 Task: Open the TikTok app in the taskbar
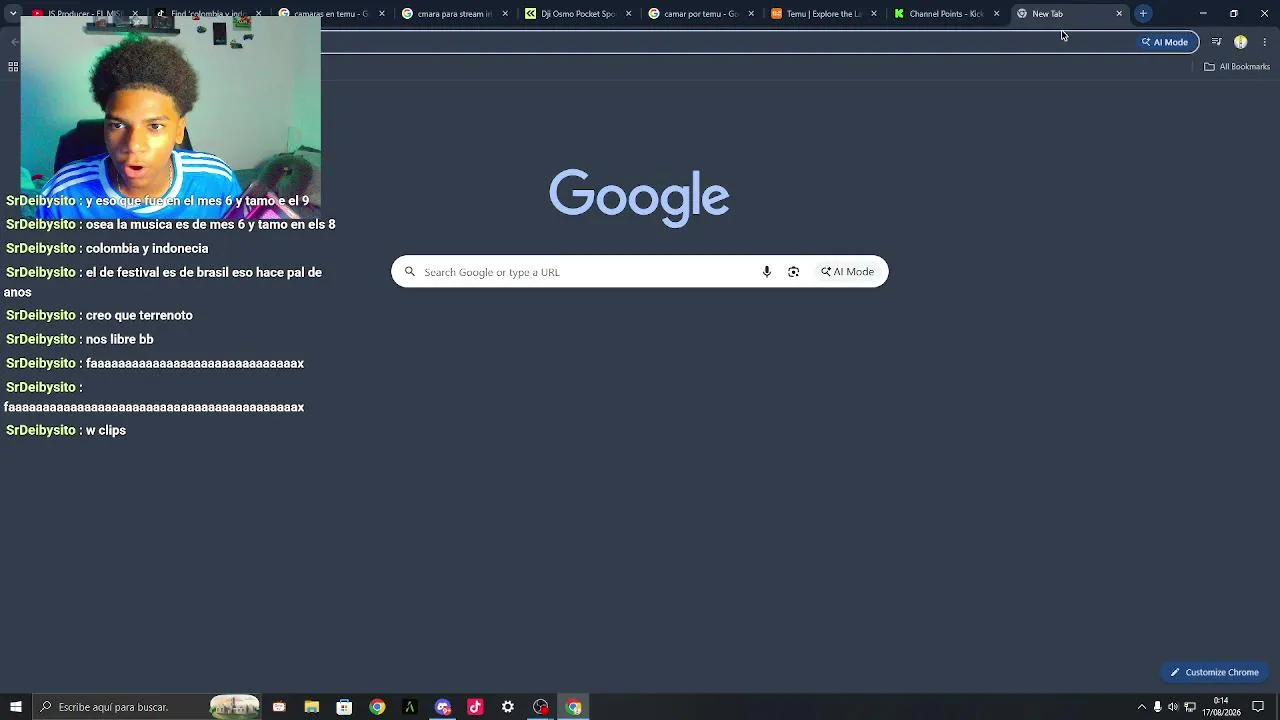[475, 707]
